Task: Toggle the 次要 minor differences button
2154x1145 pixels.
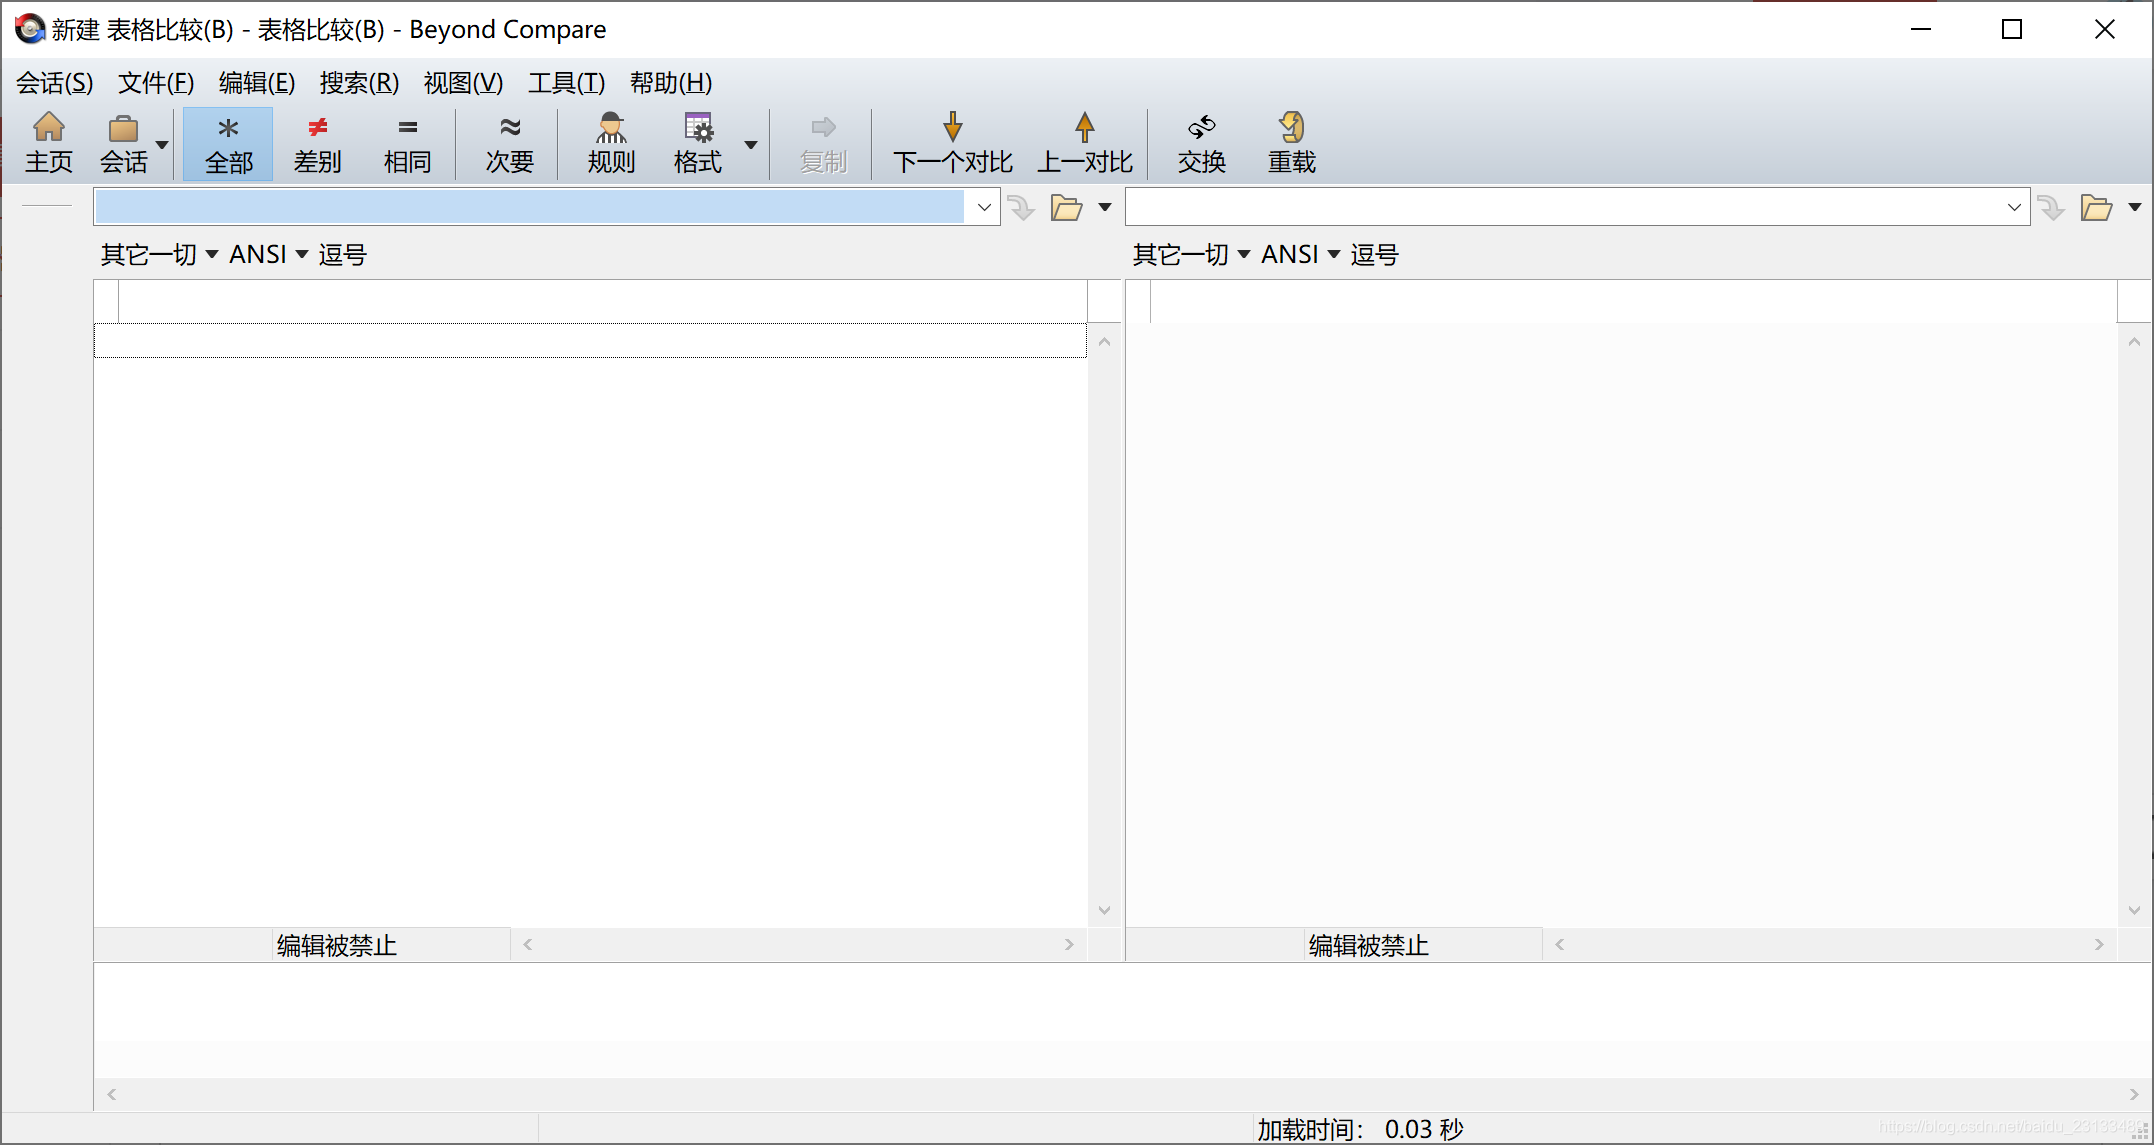Action: click(509, 143)
